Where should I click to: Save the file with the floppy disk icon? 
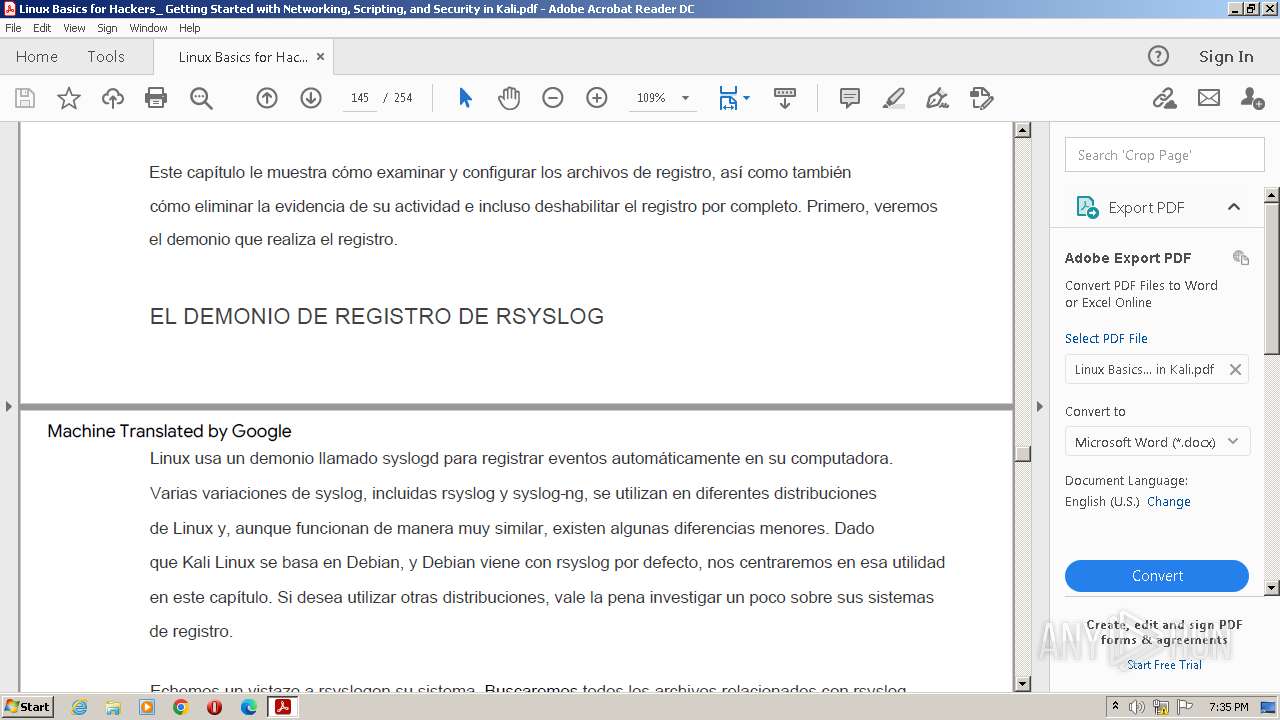coord(25,98)
